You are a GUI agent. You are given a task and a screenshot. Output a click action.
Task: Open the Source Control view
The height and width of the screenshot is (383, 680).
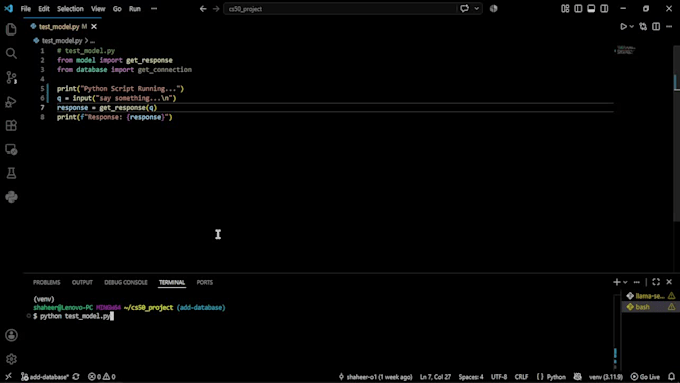click(11, 78)
